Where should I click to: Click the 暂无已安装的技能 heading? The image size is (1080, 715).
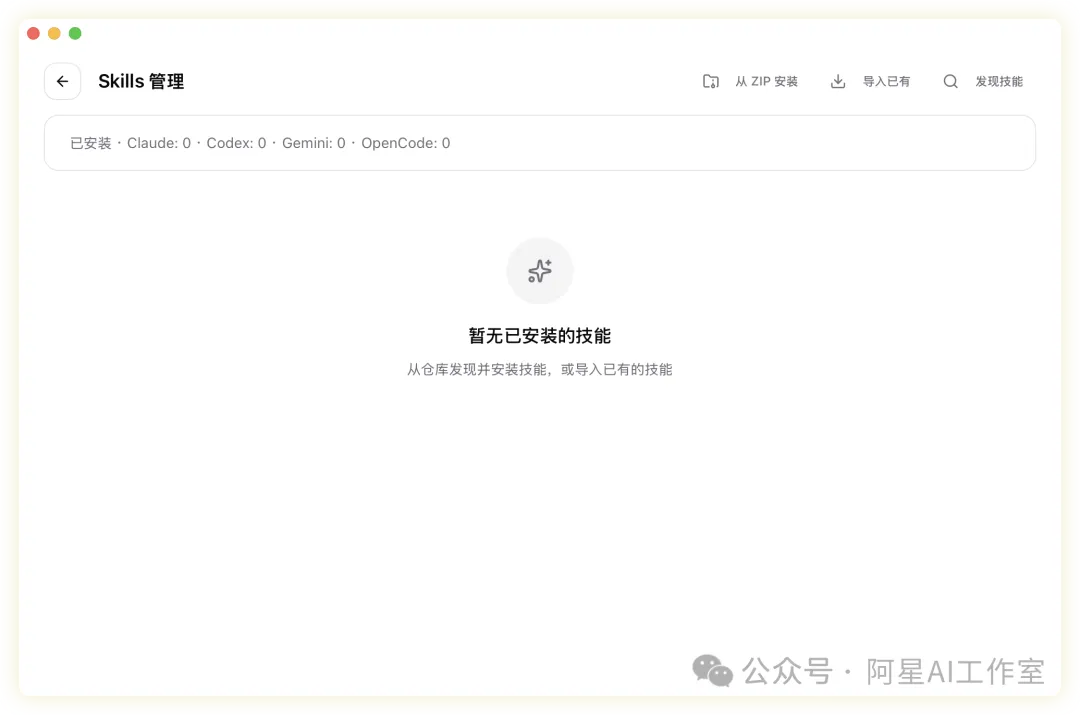(540, 336)
